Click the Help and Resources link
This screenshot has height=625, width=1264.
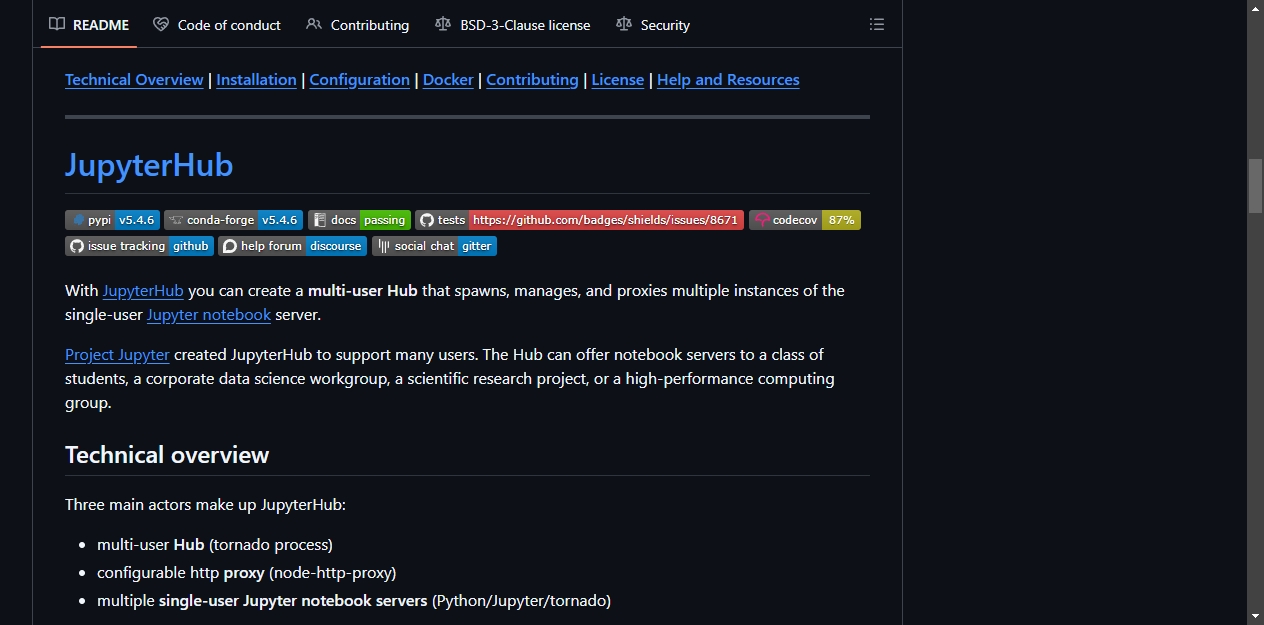pos(728,80)
